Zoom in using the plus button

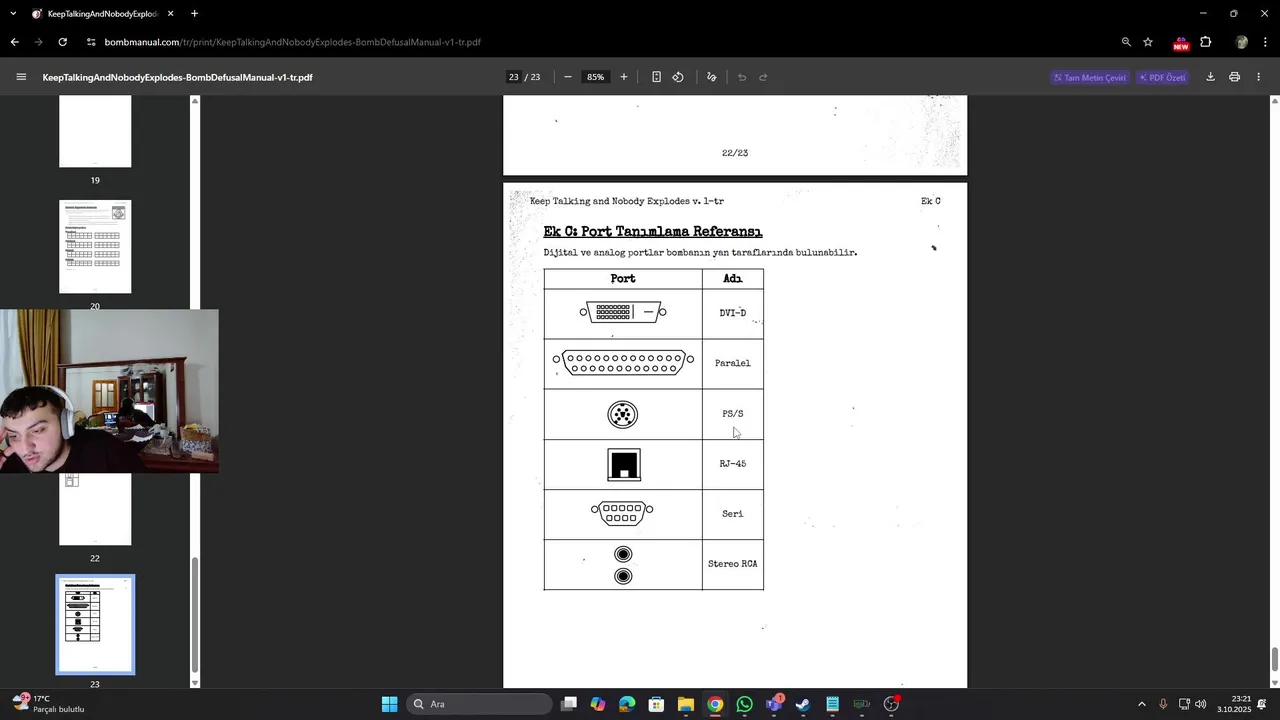tap(624, 77)
